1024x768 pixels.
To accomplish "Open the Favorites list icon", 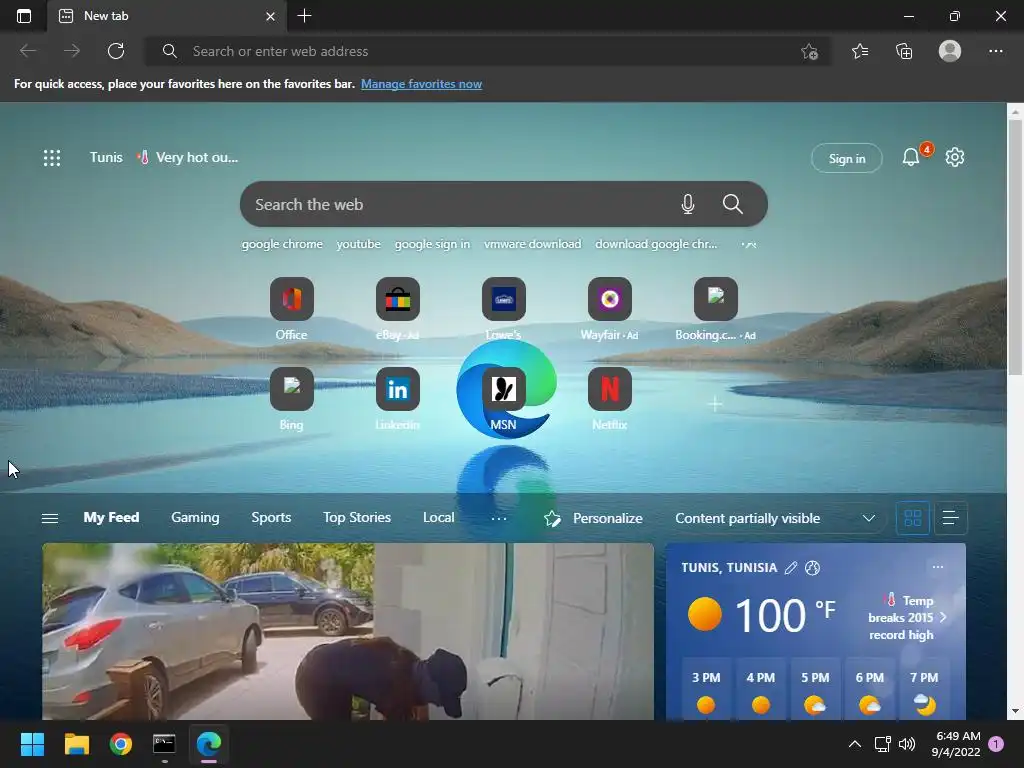I will pyautogui.click(x=860, y=51).
